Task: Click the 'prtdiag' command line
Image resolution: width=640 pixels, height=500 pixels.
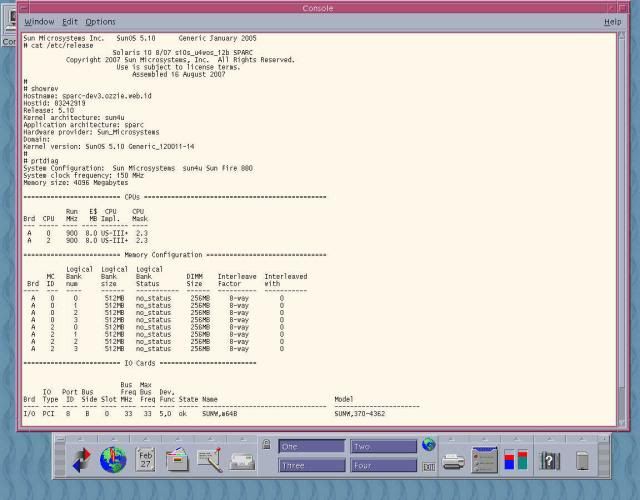Action: click(41, 161)
